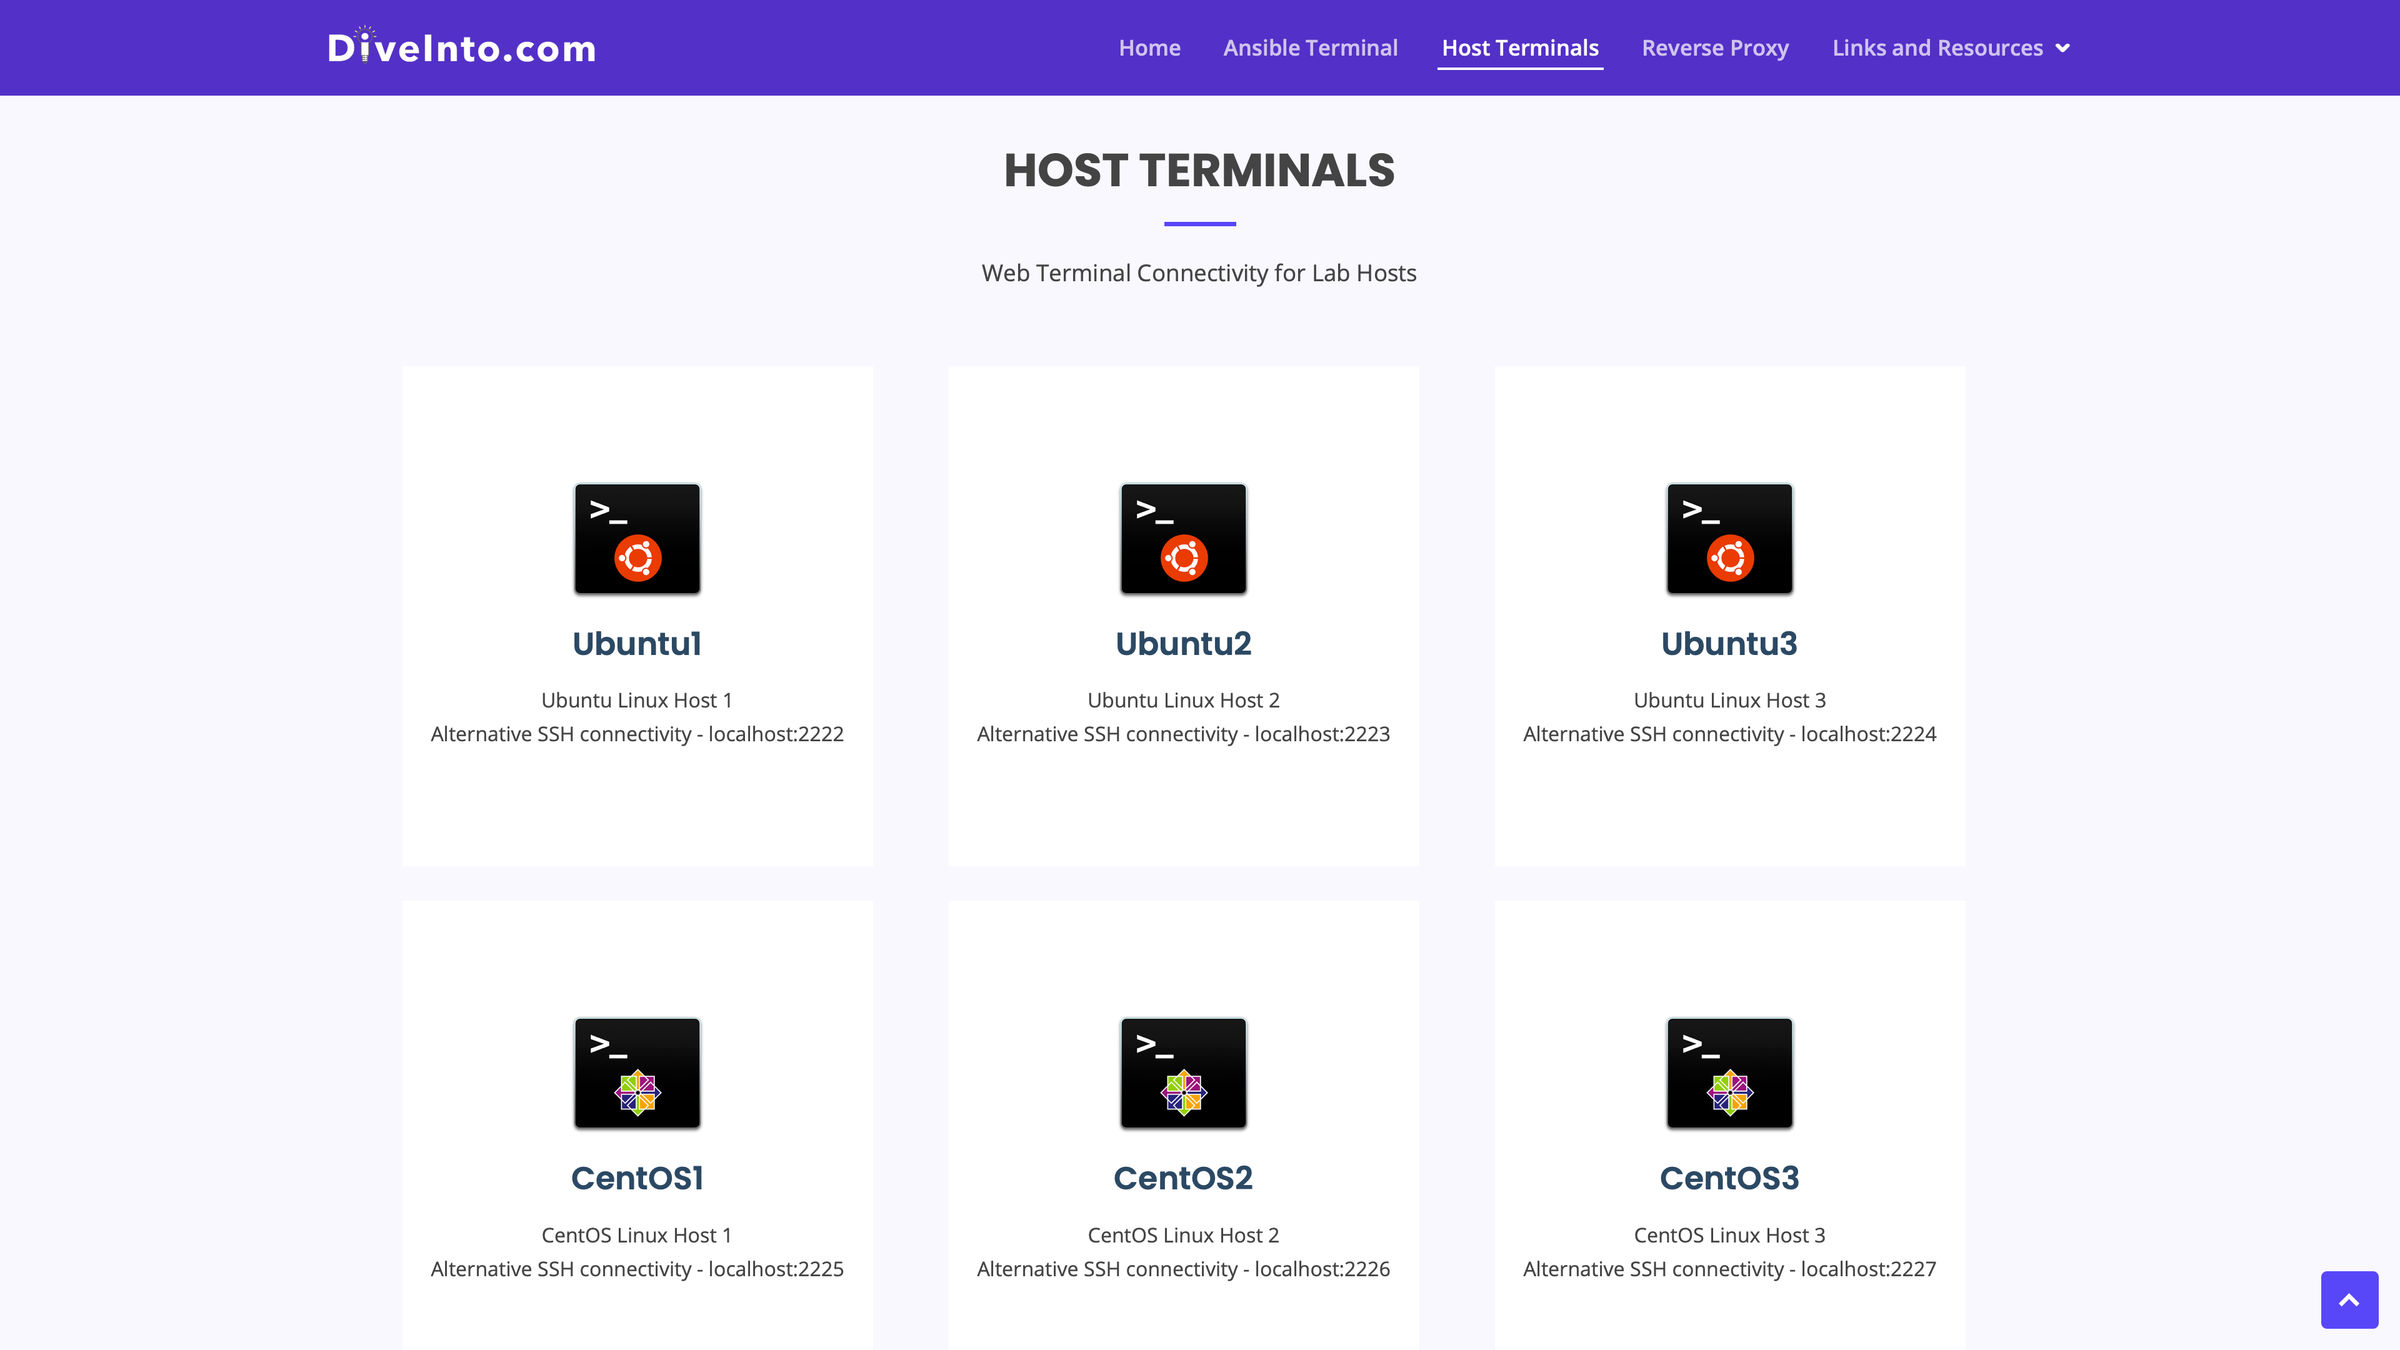Click the CentOS1 heading link

click(637, 1178)
